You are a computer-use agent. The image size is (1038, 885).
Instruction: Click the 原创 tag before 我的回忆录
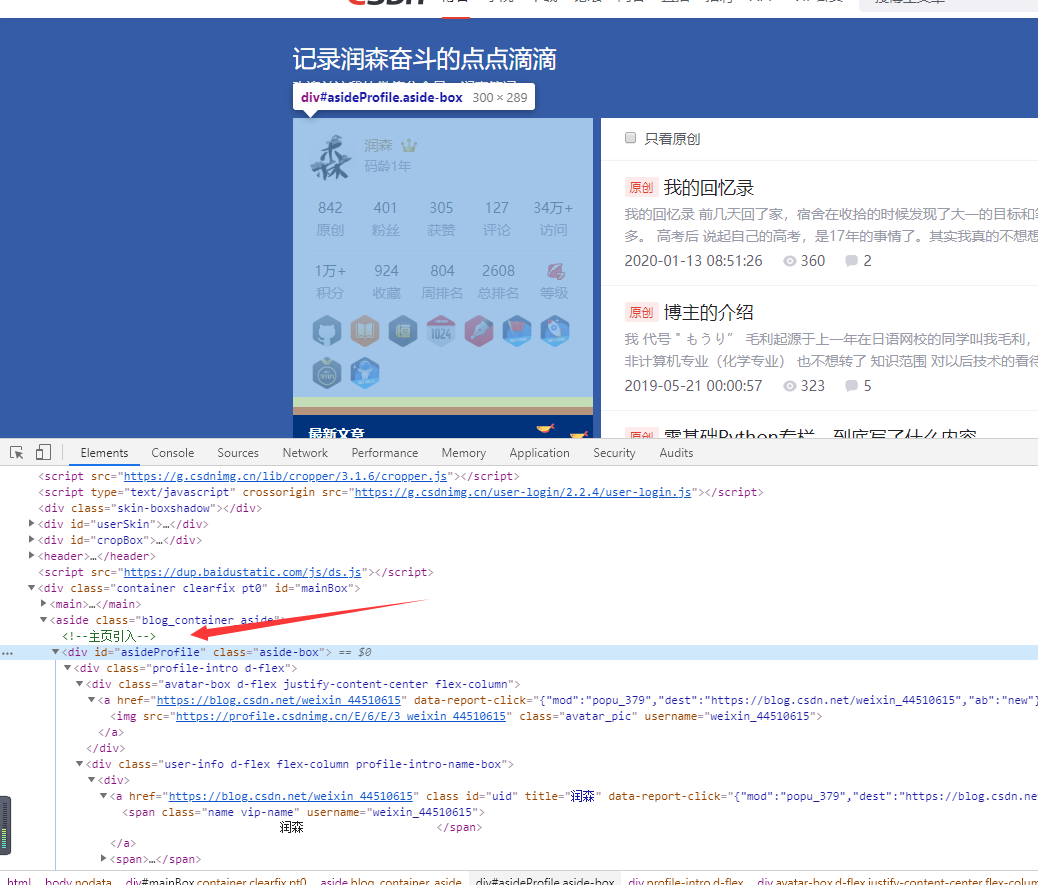coord(641,187)
